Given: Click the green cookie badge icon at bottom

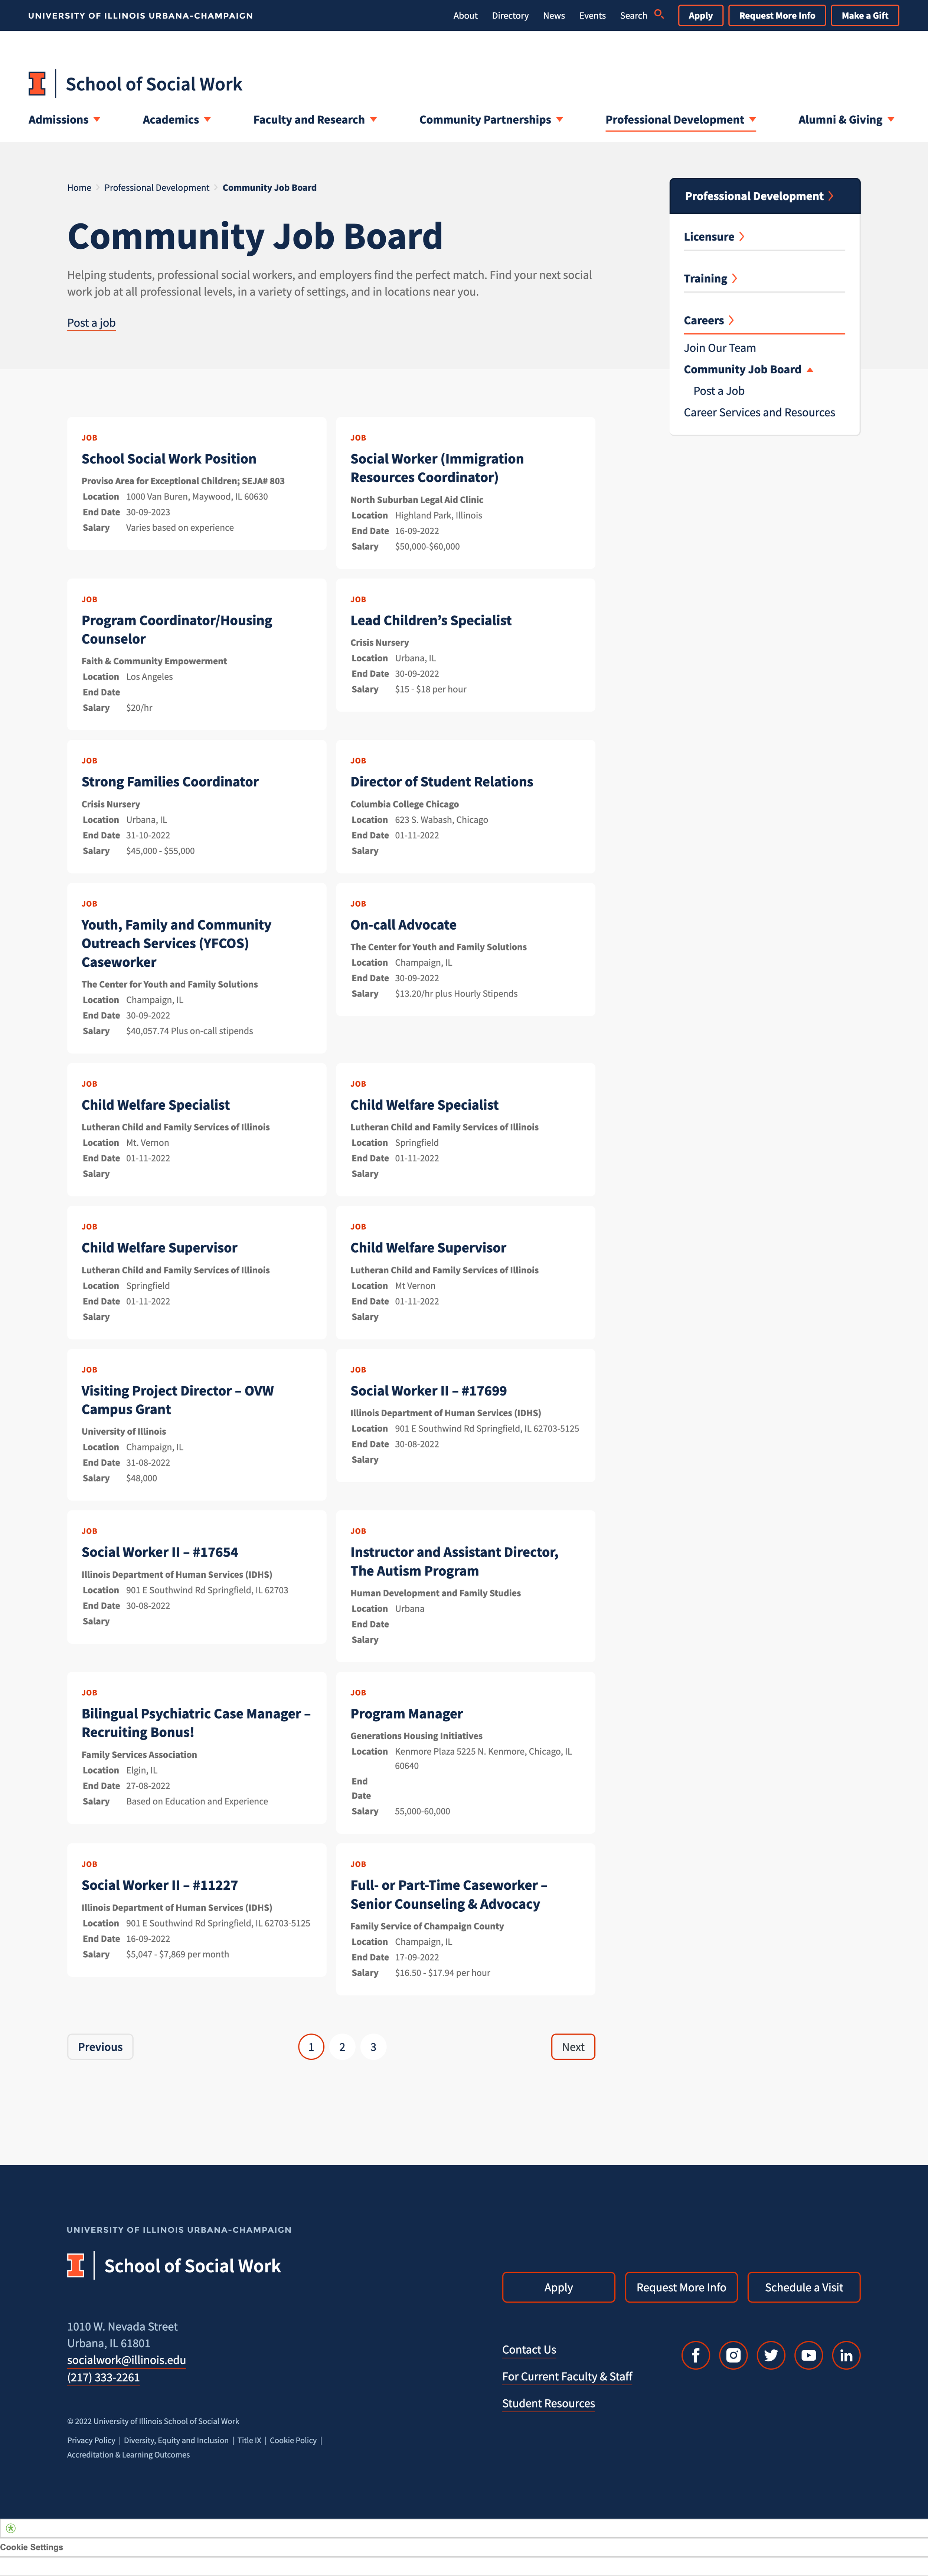Looking at the screenshot, I should (x=11, y=2528).
